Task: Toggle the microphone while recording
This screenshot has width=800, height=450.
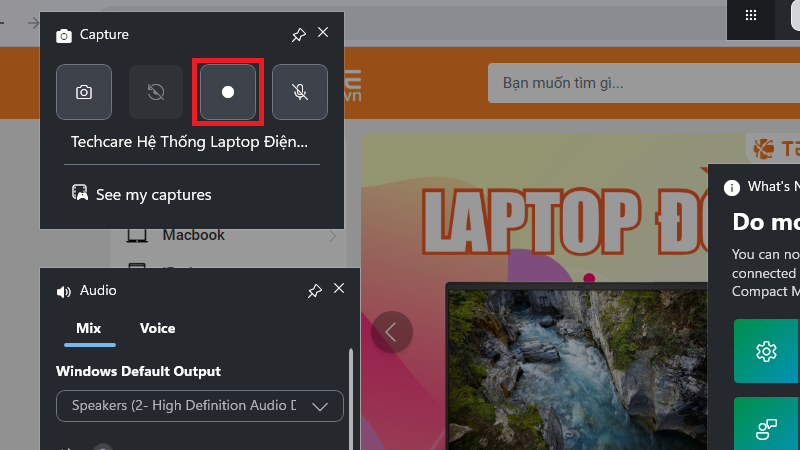Action: 300,92
